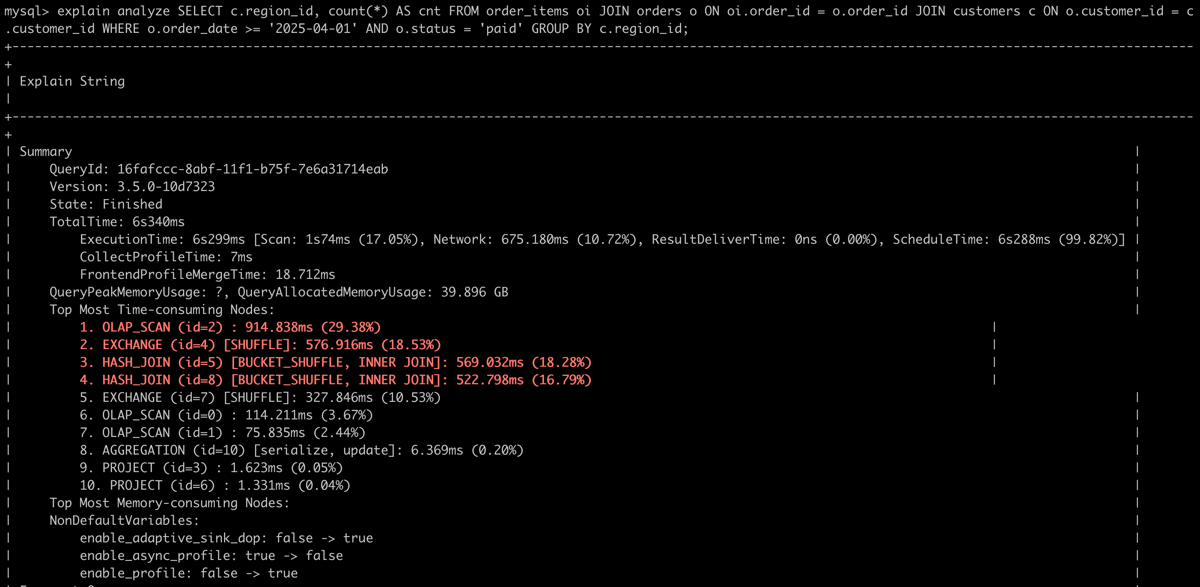Click AGGREGATION (id=10) serialize update line
Screen dimensions: 1200x587
click(301, 450)
